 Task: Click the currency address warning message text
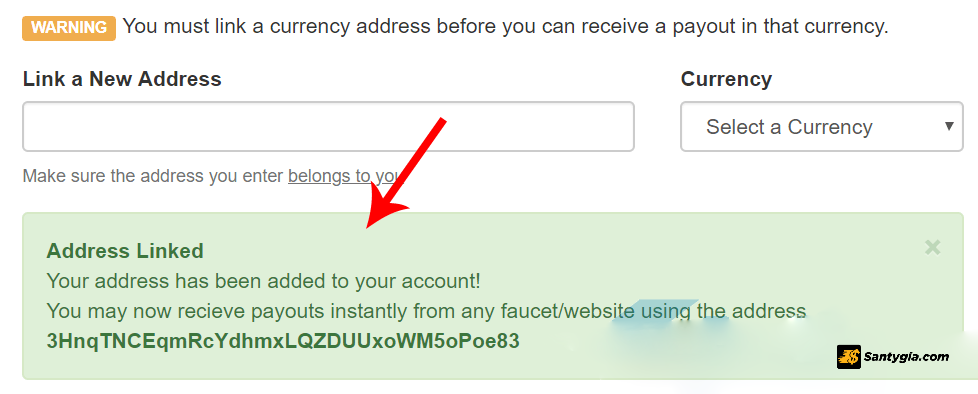pos(505,27)
